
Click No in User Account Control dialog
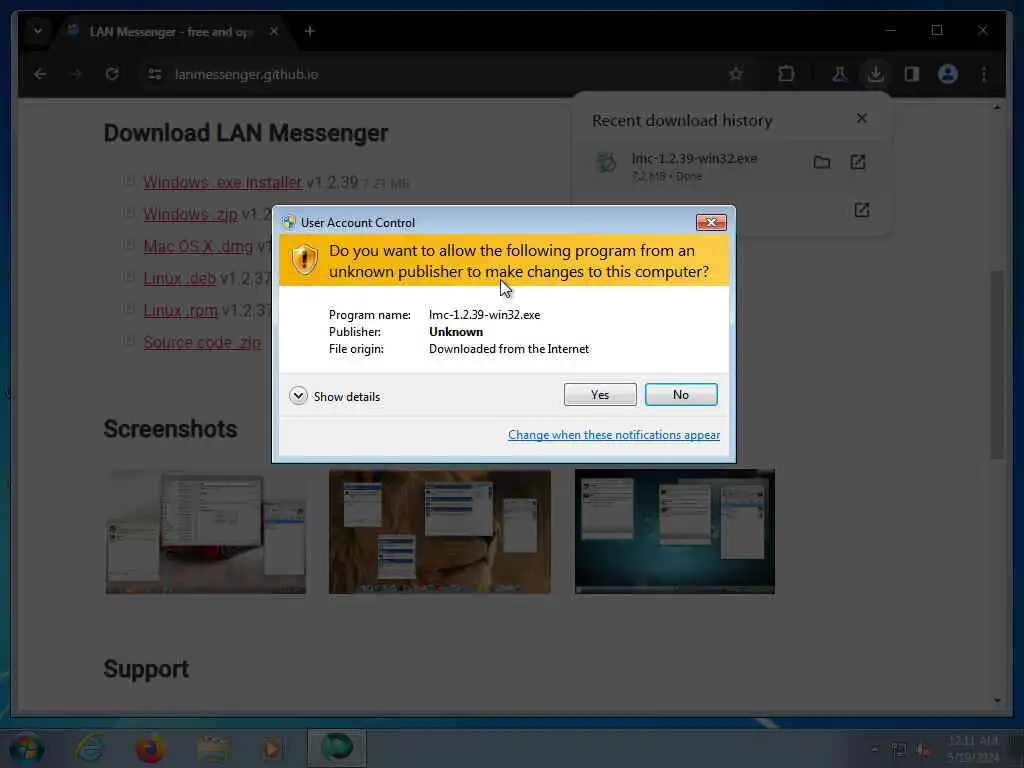pos(680,394)
